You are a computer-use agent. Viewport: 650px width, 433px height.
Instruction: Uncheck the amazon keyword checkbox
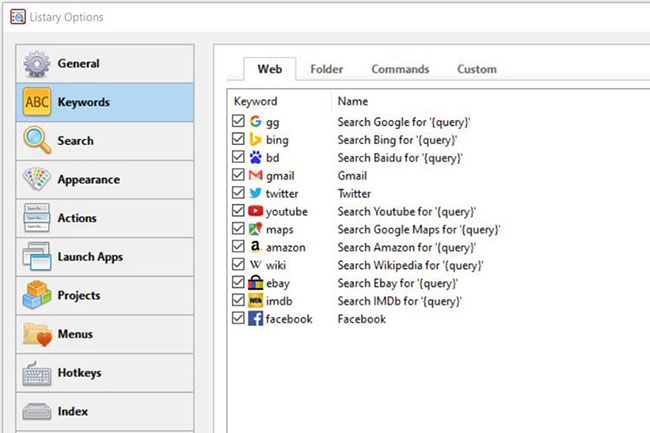(x=238, y=246)
